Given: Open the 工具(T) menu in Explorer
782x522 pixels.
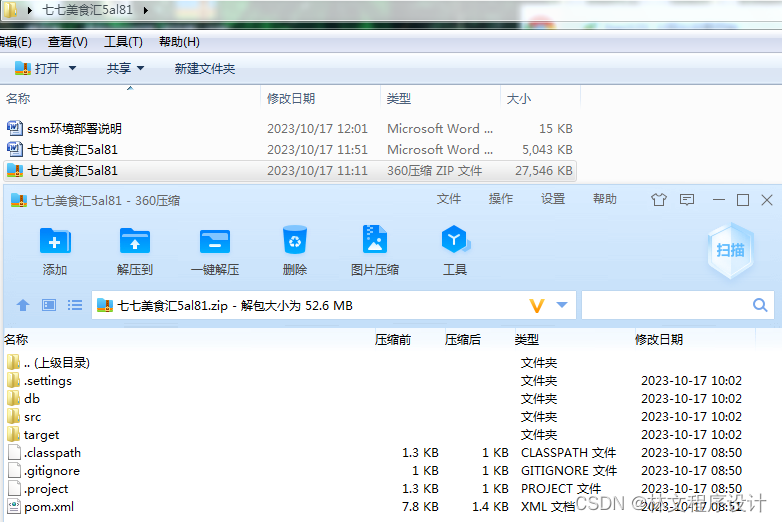Looking at the screenshot, I should pyautogui.click(x=123, y=42).
